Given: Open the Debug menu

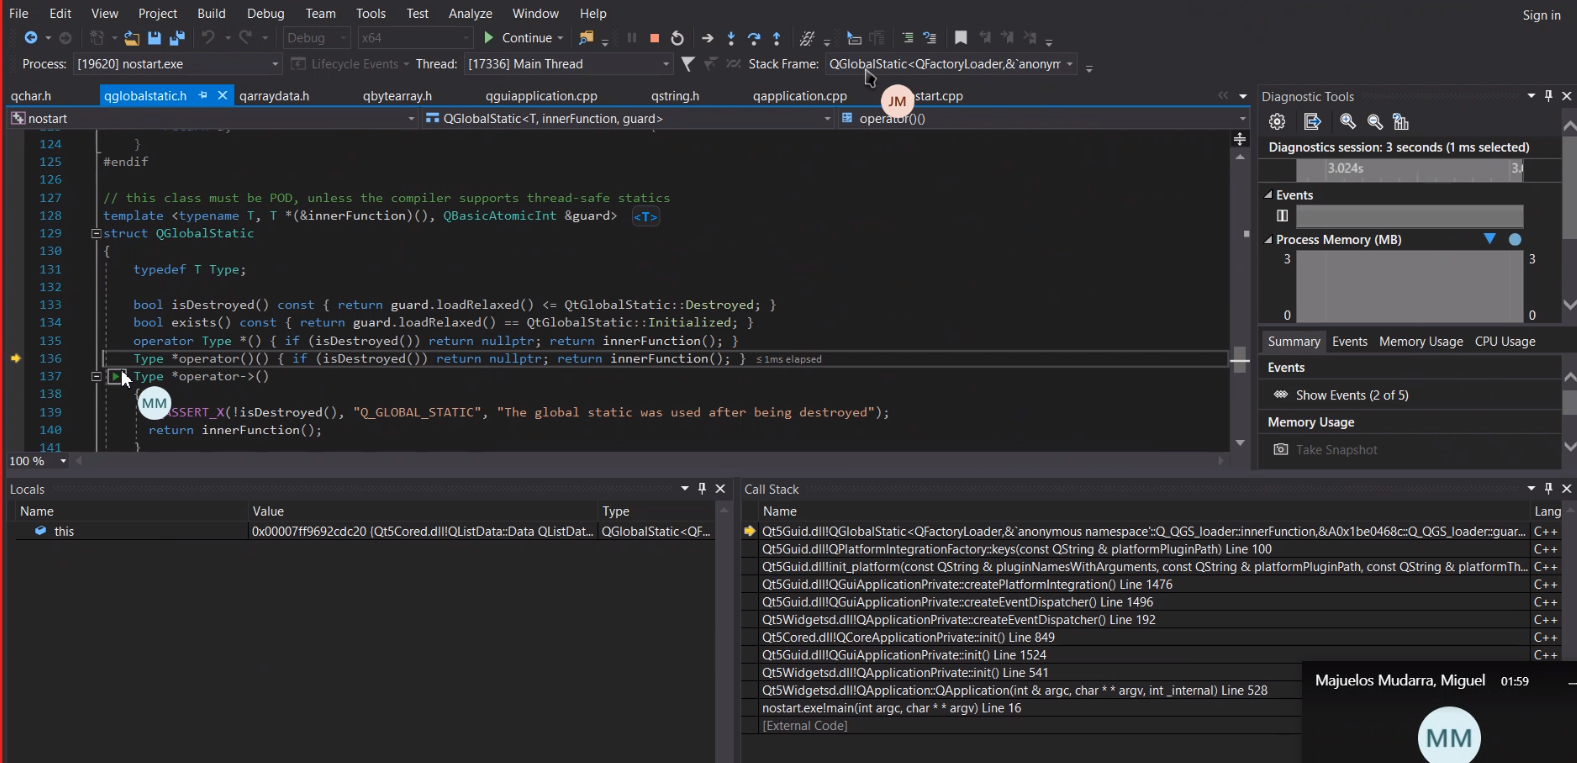Looking at the screenshot, I should [x=265, y=13].
